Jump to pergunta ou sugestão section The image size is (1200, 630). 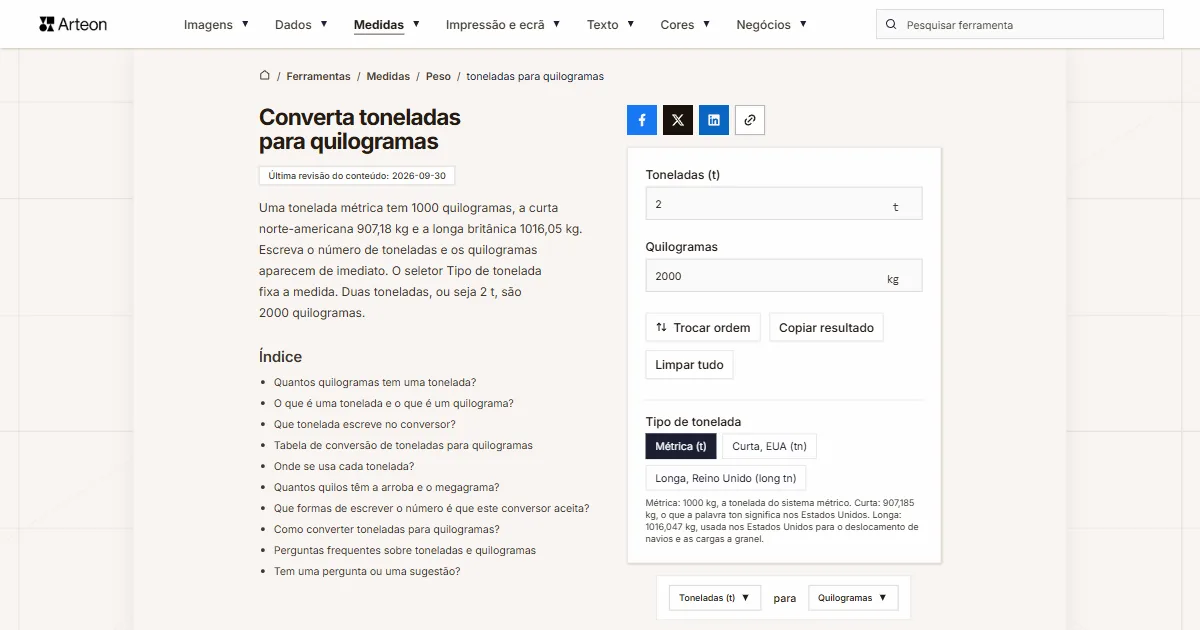pos(367,571)
